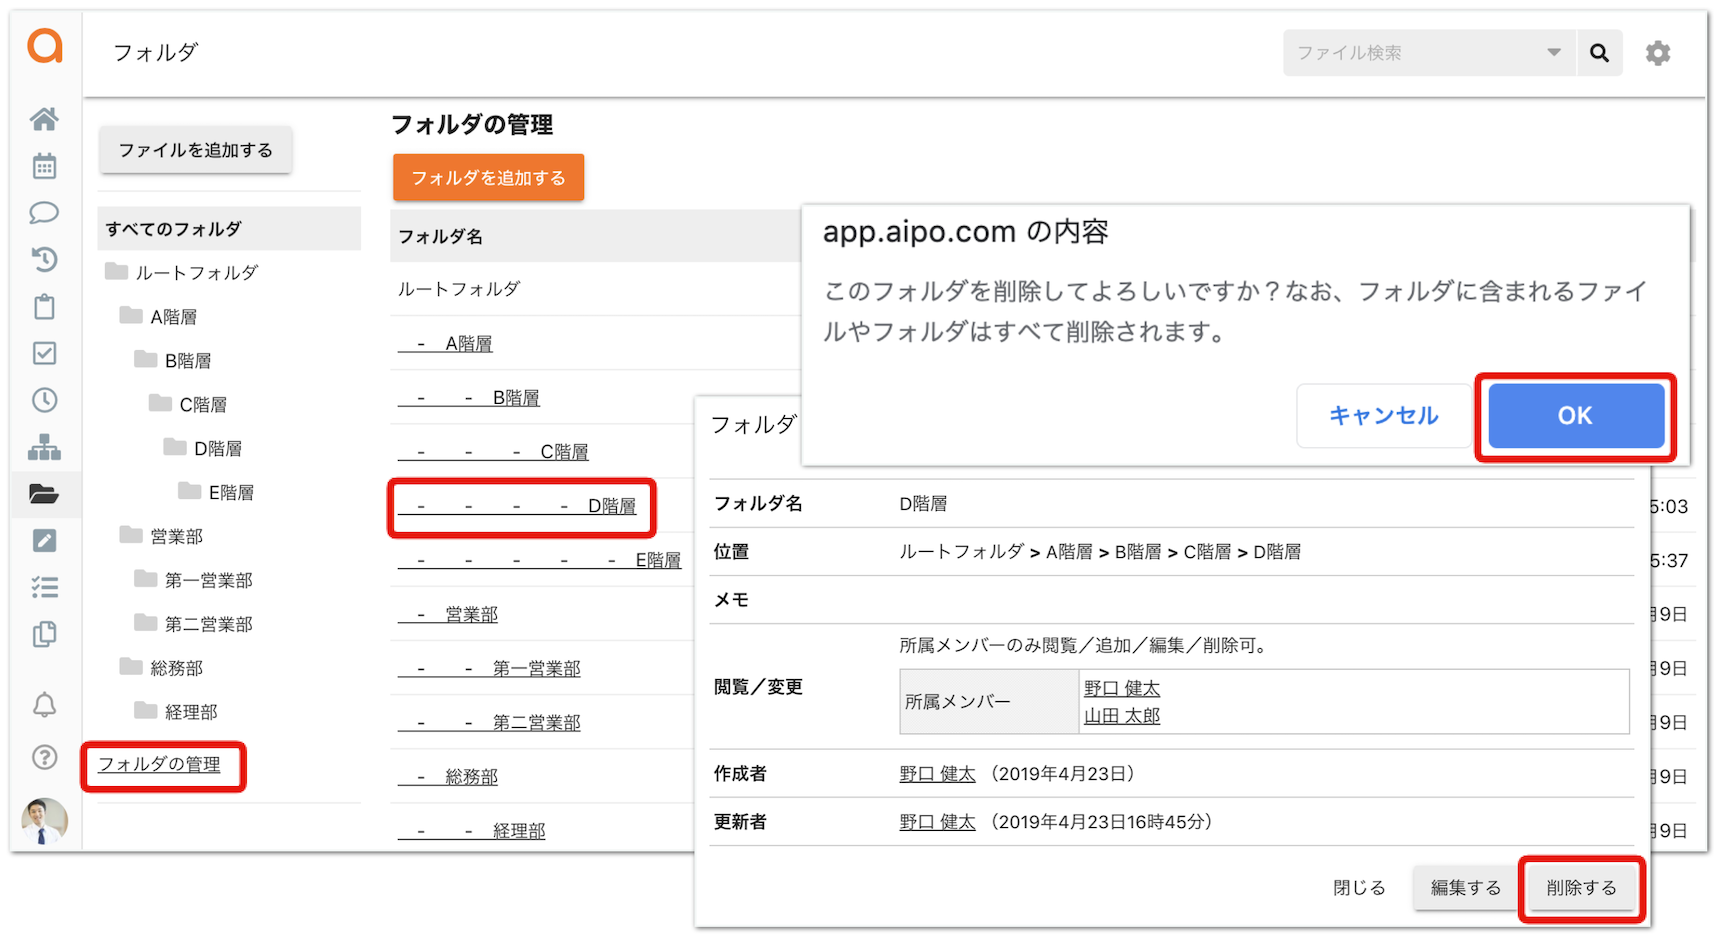Click 閉じる in the folder detail popup
The height and width of the screenshot is (940, 1719).
tap(1360, 888)
